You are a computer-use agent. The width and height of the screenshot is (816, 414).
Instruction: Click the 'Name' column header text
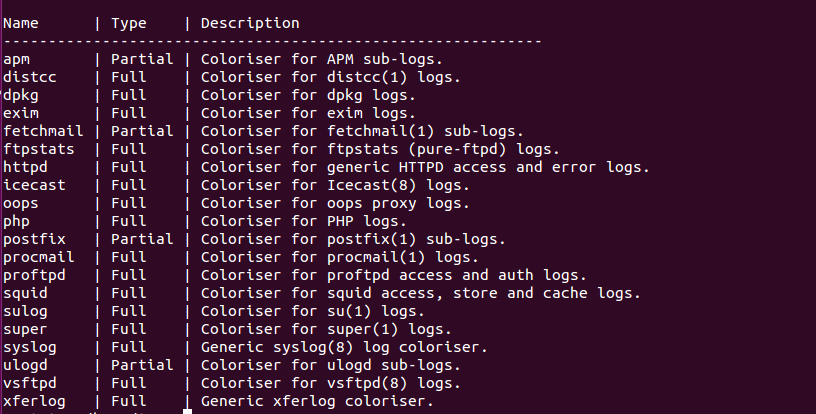[x=21, y=23]
